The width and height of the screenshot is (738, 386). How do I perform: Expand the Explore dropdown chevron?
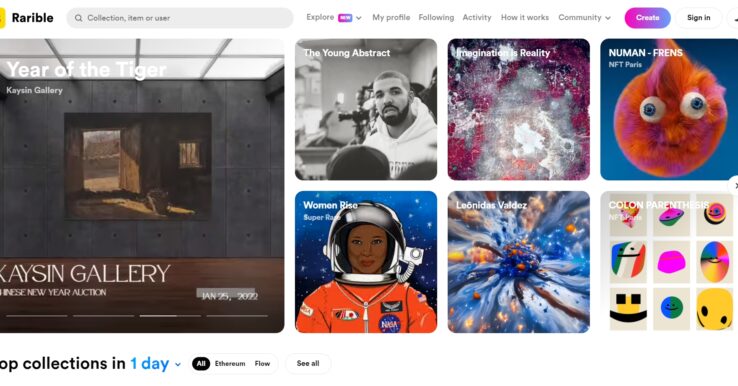pyautogui.click(x=359, y=18)
